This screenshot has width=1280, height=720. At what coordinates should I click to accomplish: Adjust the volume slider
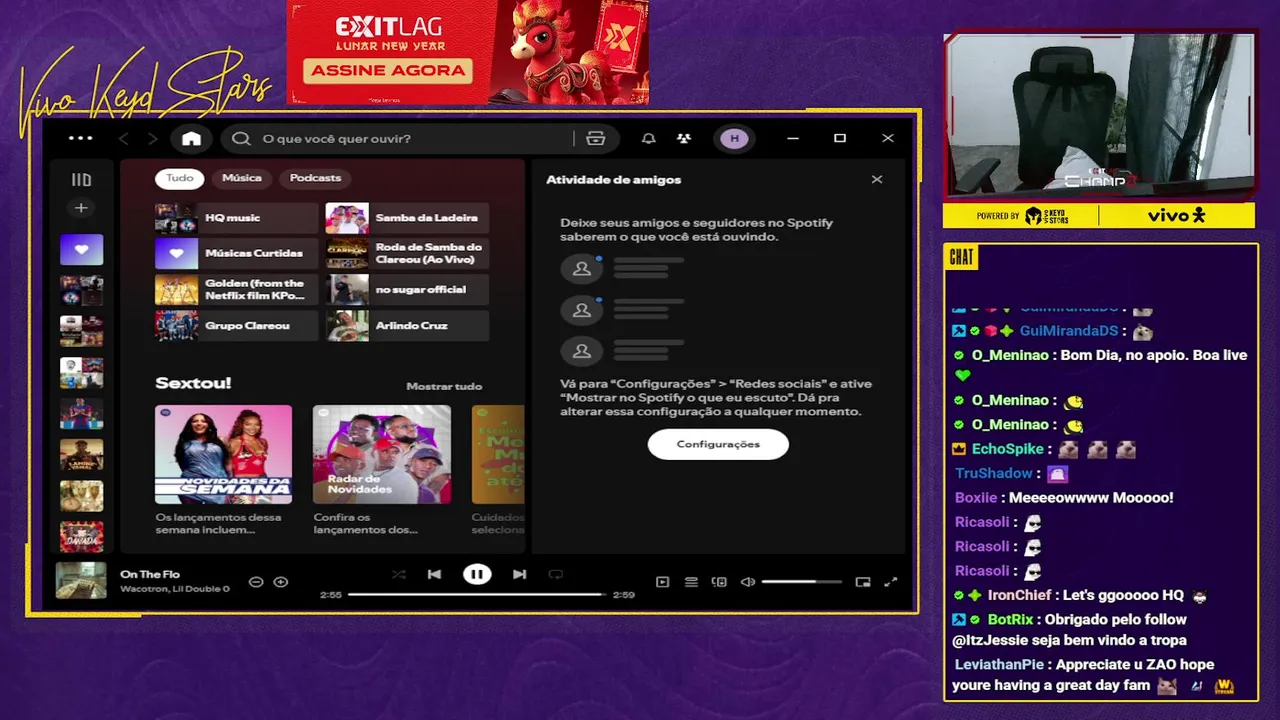801,582
